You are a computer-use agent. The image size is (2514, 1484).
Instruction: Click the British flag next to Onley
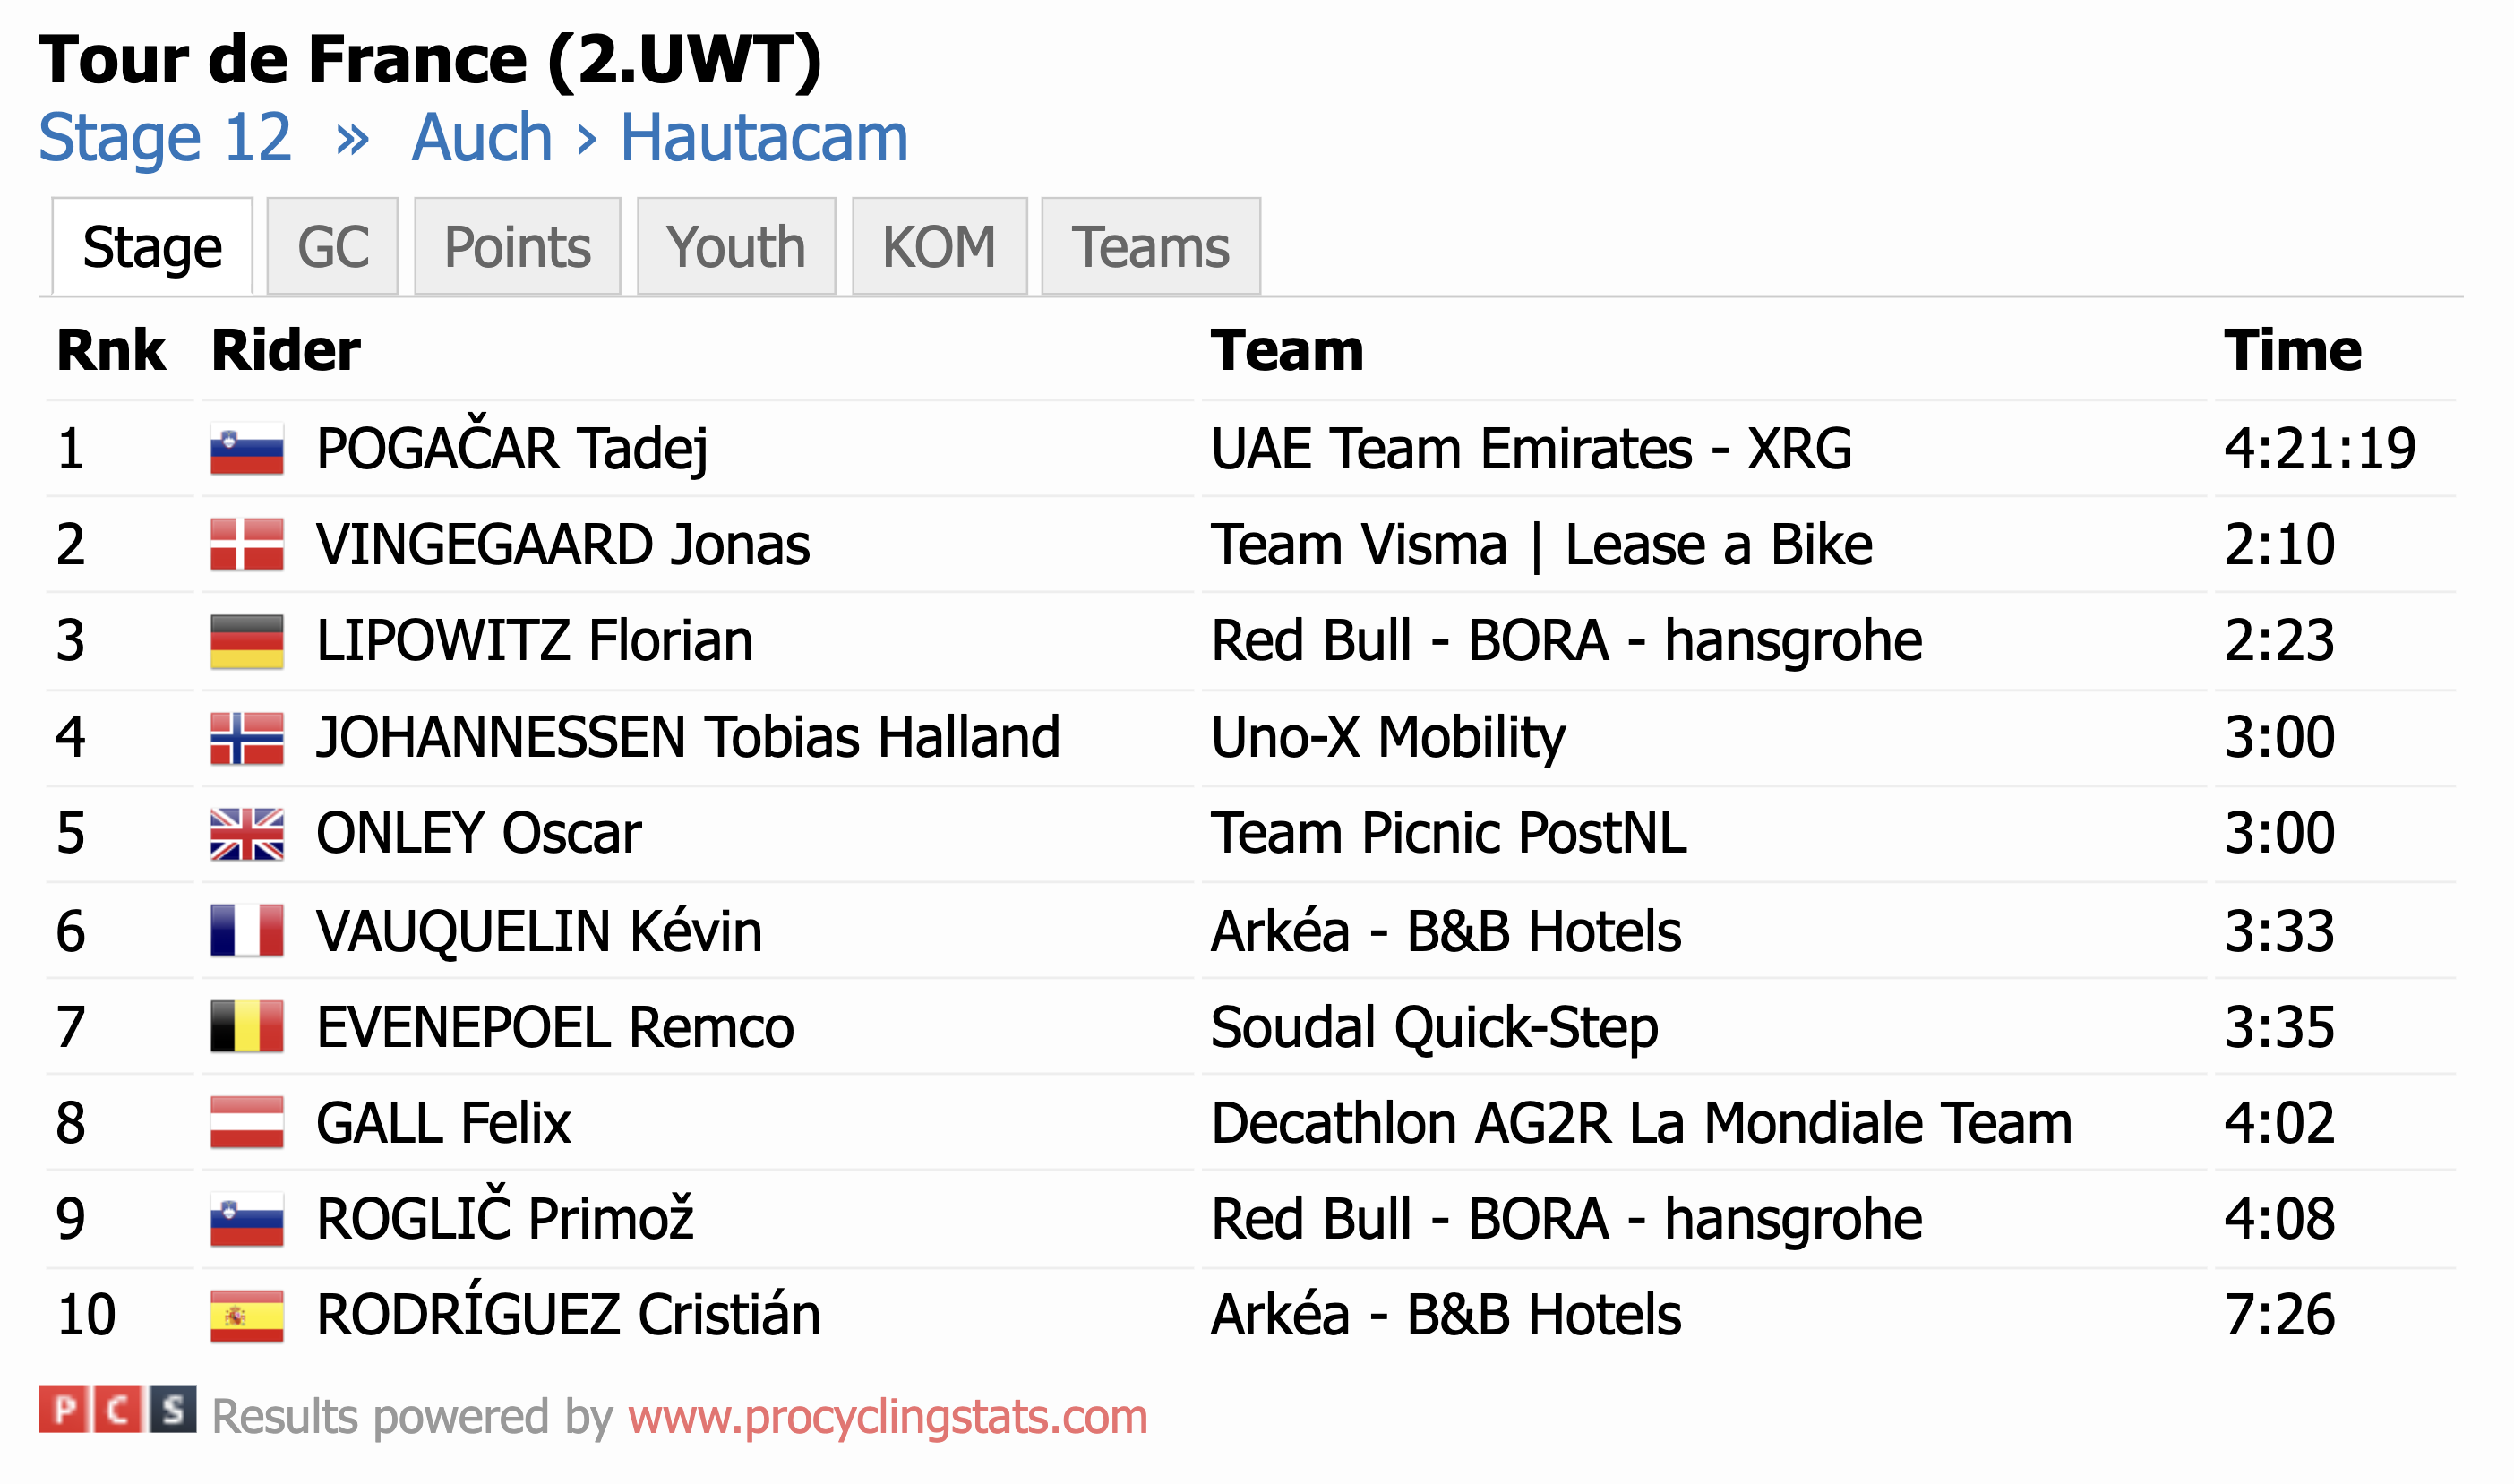(247, 834)
